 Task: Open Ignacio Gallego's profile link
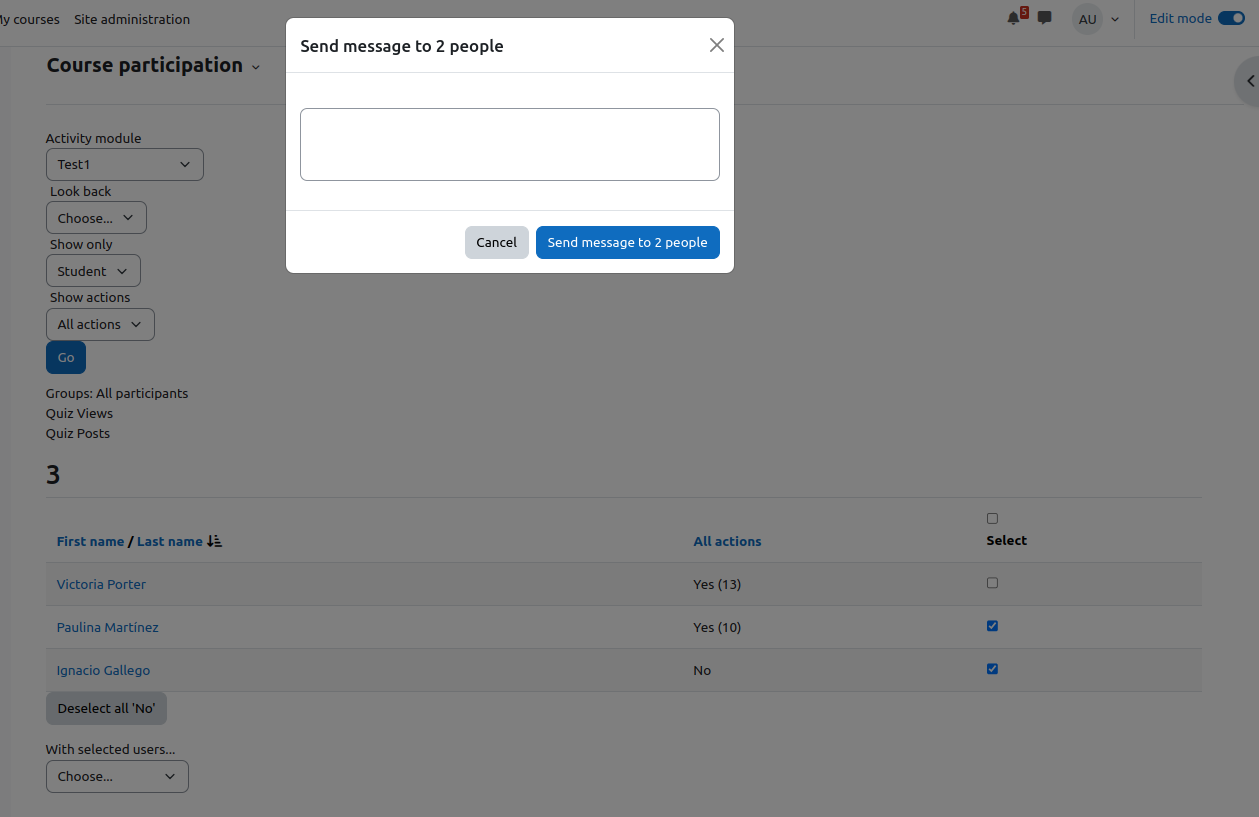[x=103, y=670]
